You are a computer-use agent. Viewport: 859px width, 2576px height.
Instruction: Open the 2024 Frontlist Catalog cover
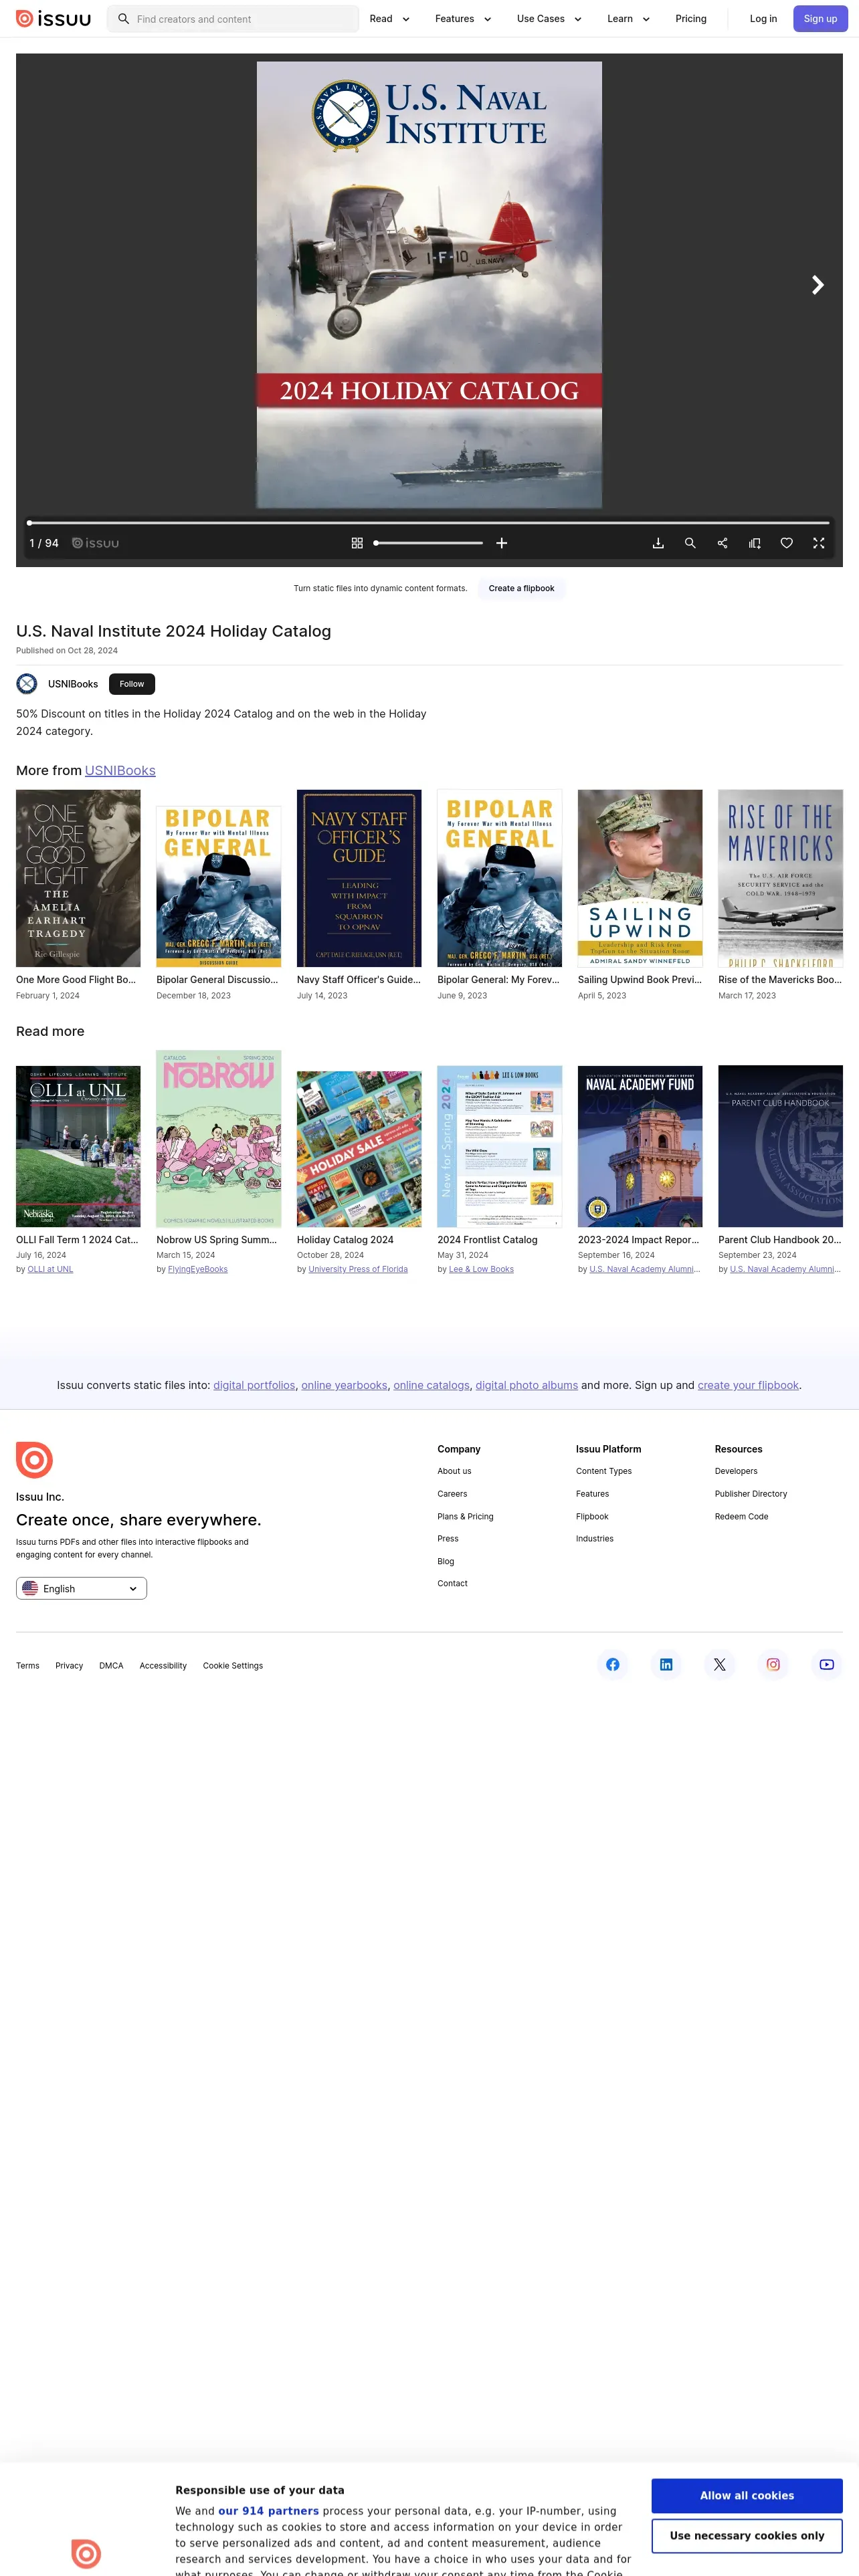pyautogui.click(x=499, y=1146)
